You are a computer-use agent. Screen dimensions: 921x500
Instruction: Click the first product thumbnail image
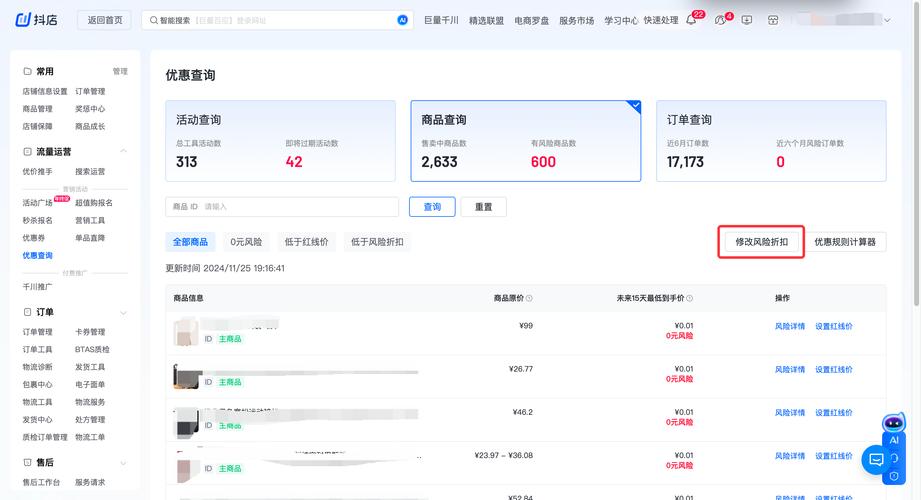coord(186,333)
